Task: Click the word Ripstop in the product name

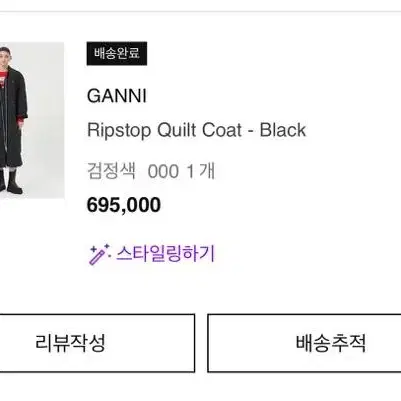Action: coord(119,131)
